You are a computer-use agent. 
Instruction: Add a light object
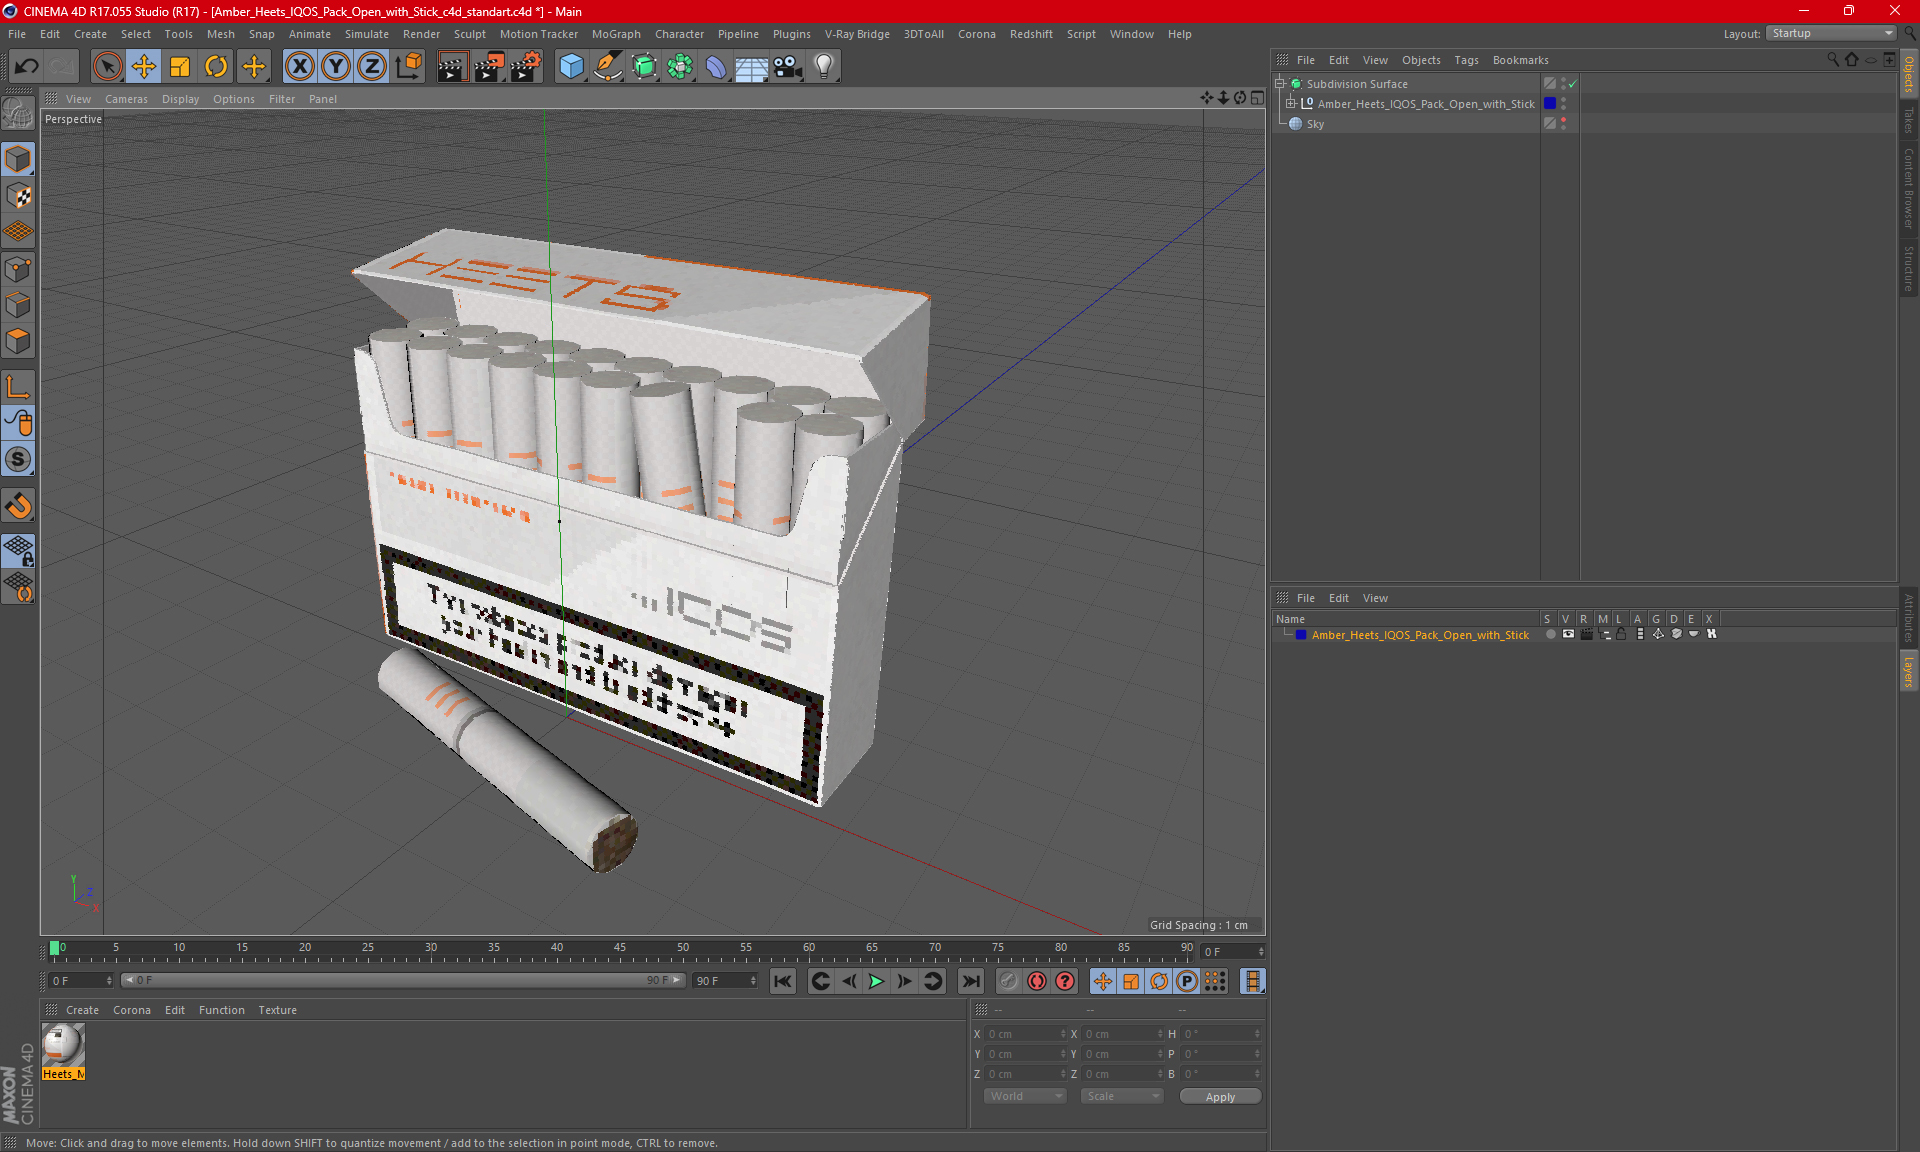coord(823,67)
